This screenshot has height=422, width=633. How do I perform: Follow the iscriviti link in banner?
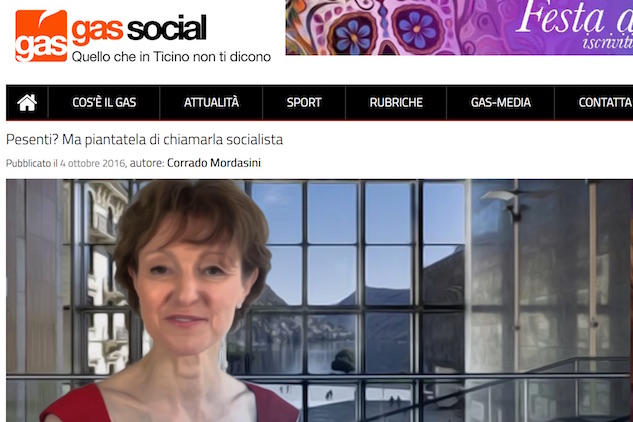(607, 42)
